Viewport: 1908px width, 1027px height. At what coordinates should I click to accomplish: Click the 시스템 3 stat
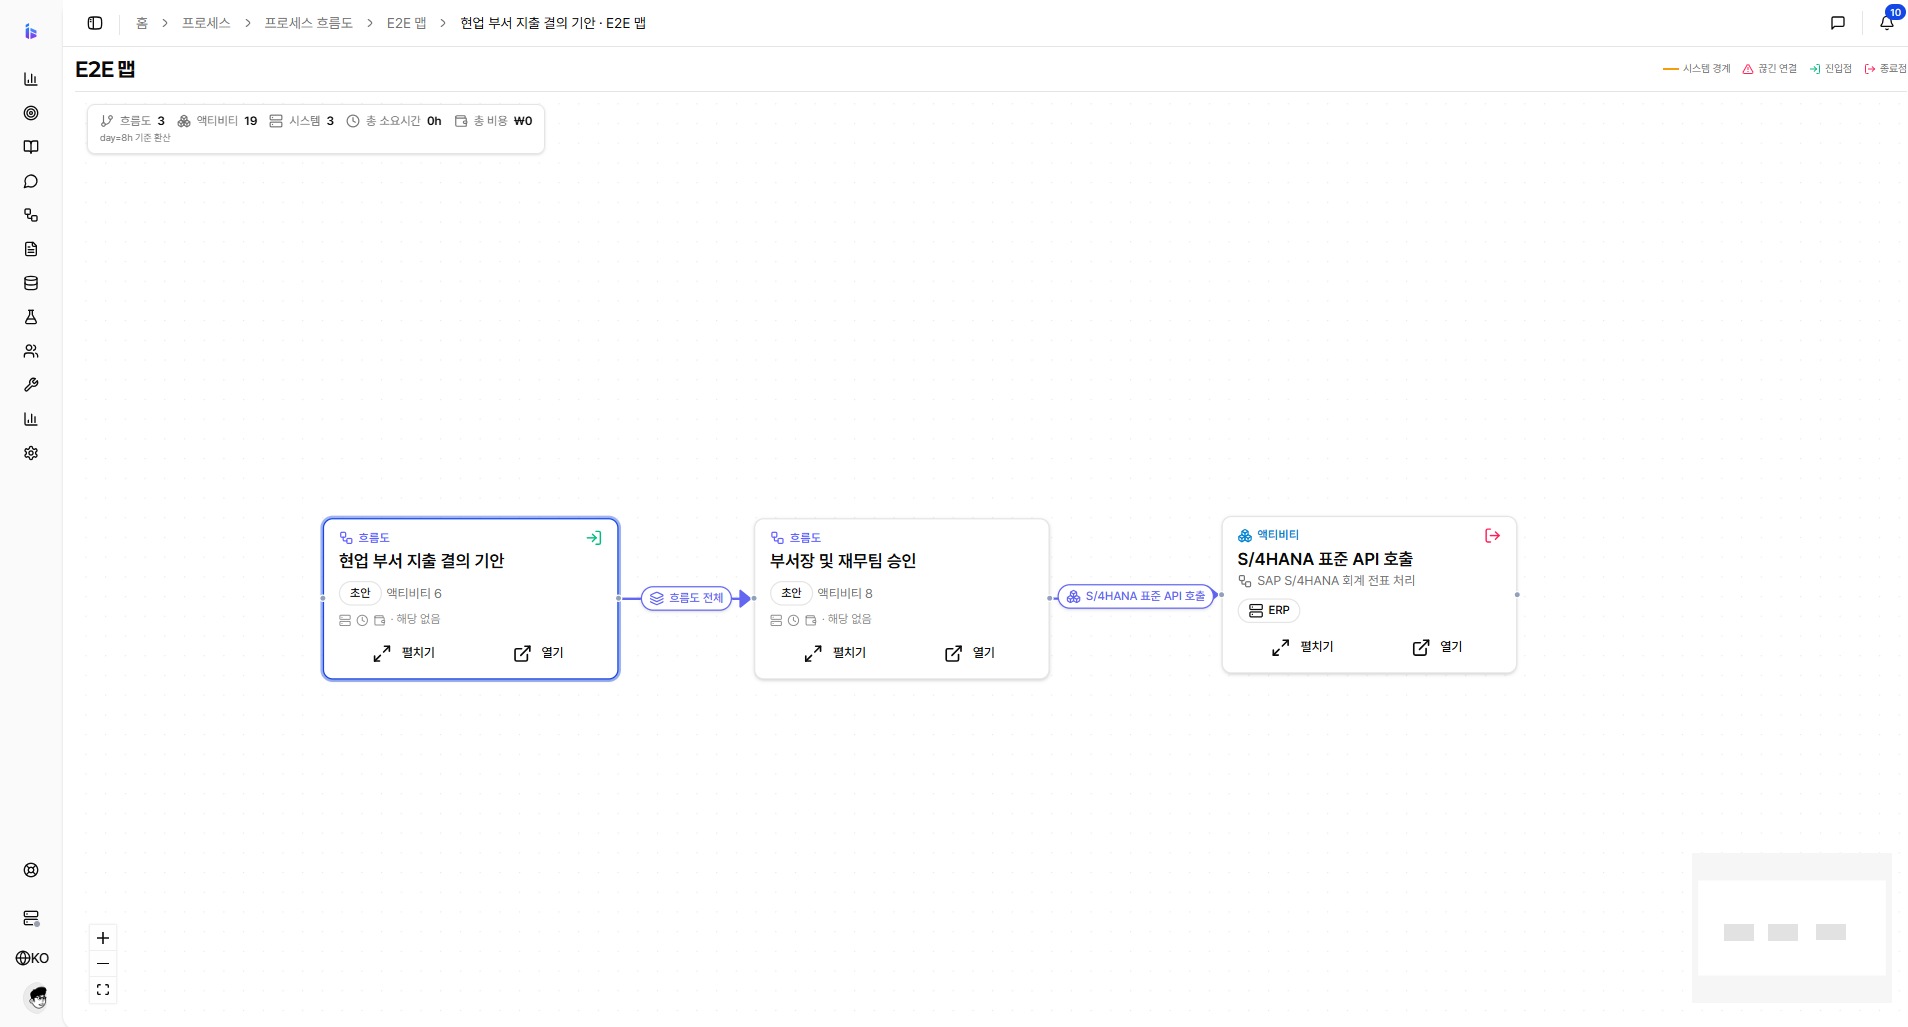(x=302, y=121)
